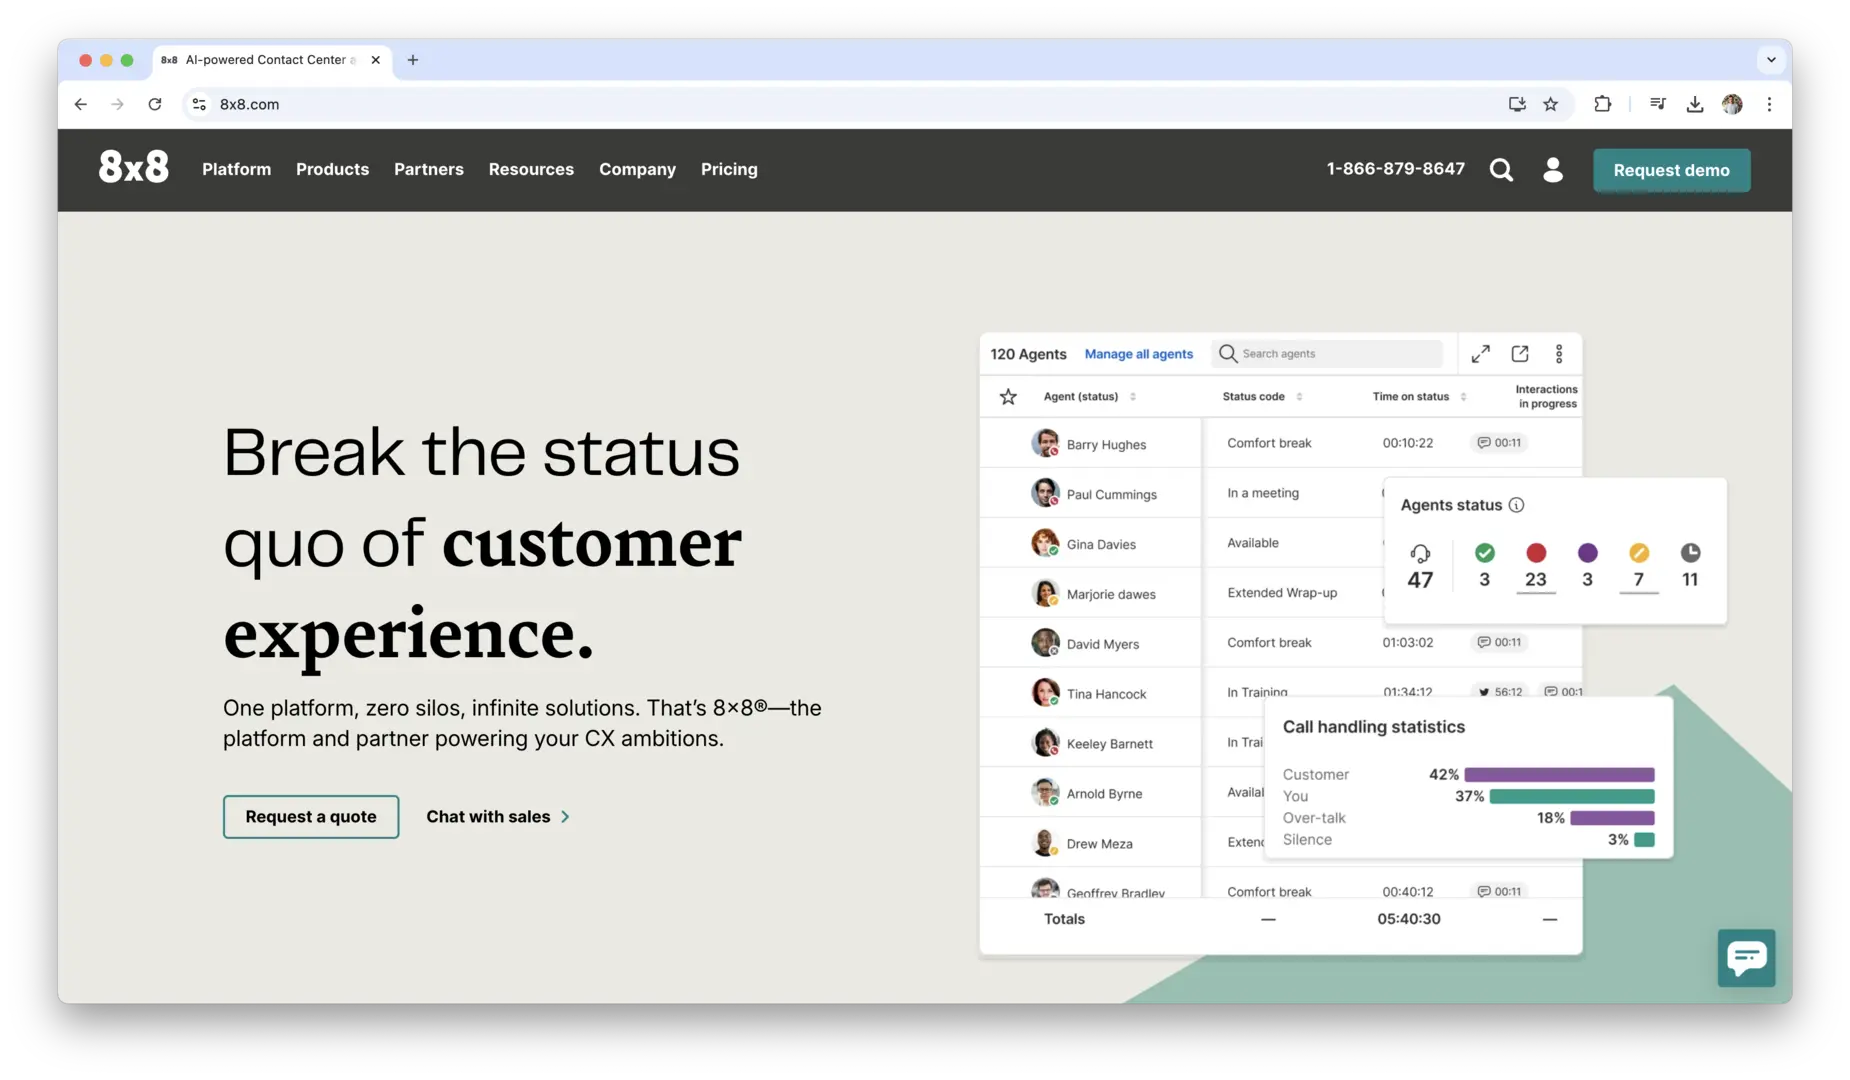The image size is (1850, 1080).
Task: Open the browser downloads icon
Action: pos(1695,104)
